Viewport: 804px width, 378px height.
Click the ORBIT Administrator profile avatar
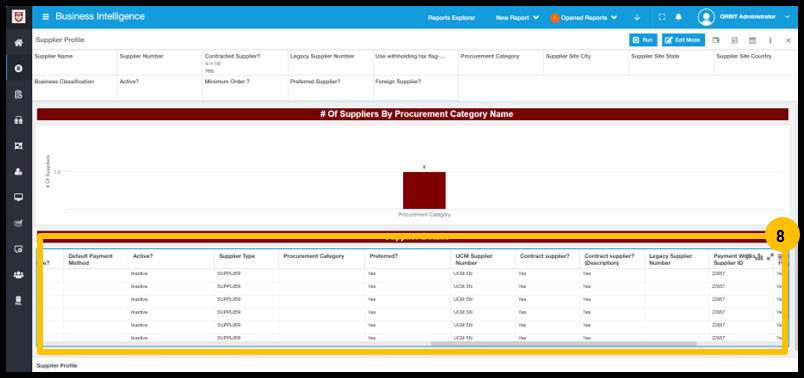(706, 17)
